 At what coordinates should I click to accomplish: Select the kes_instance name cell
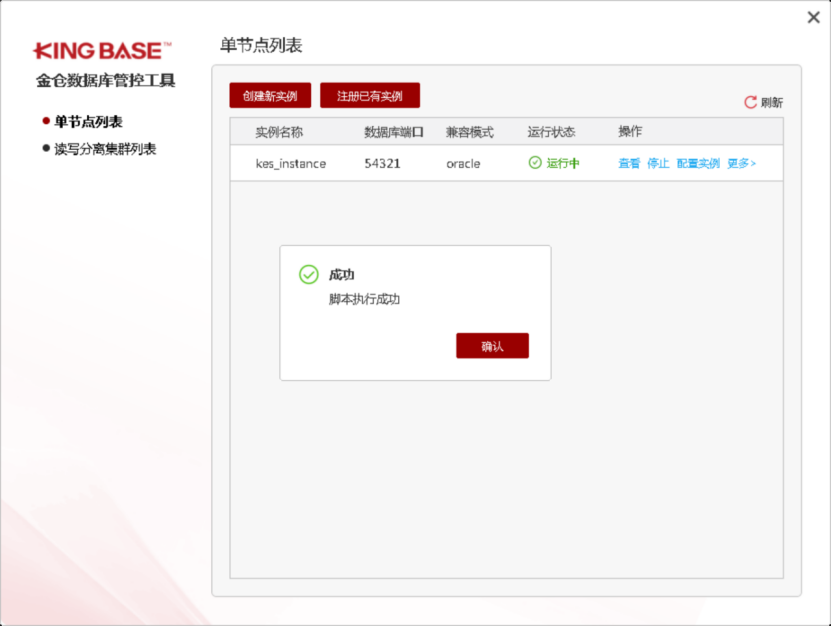(291, 163)
